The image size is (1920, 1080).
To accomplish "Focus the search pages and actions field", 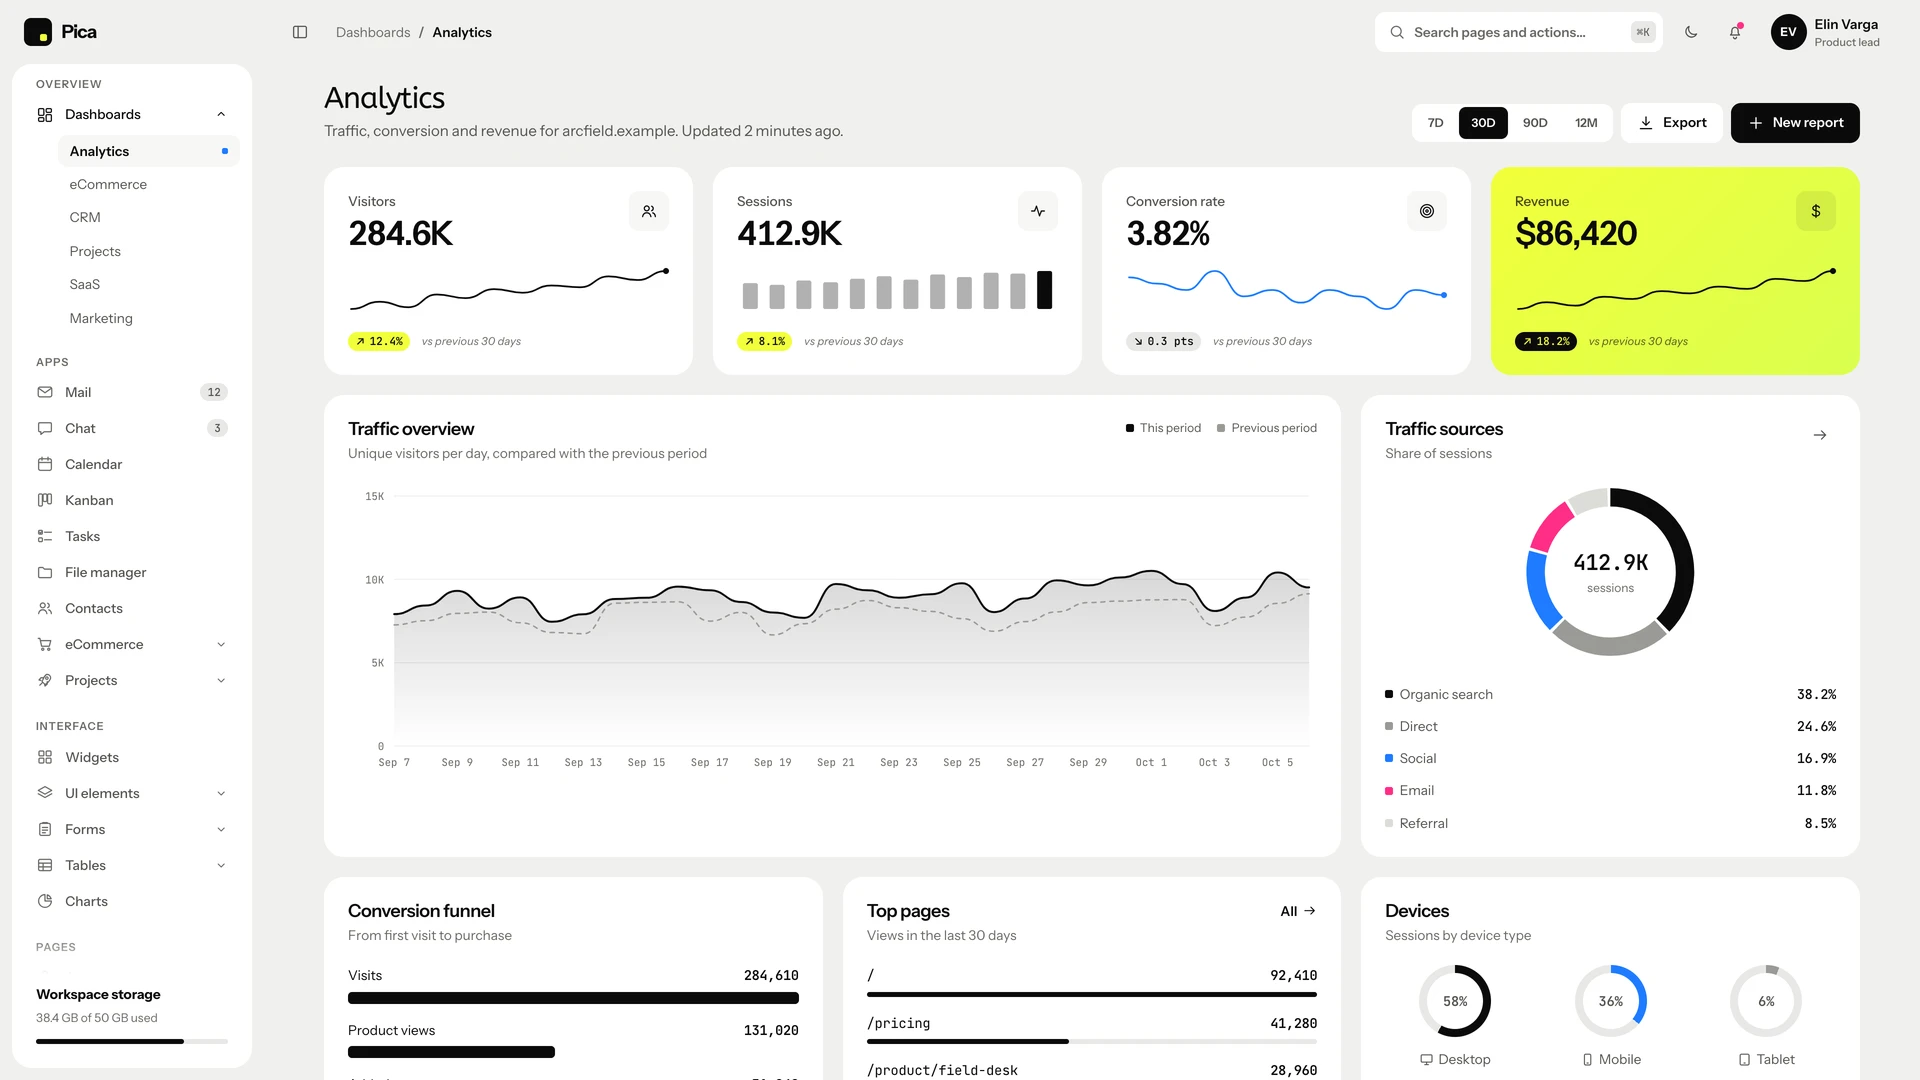I will point(1518,32).
